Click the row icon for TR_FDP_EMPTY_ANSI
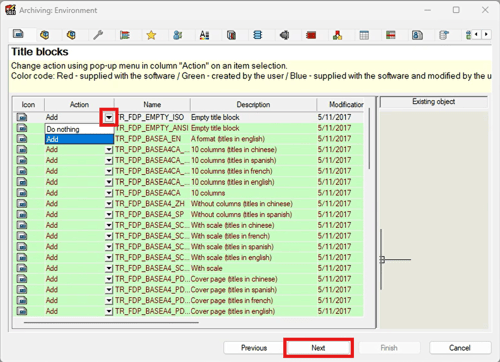Screen dimensions: 500x362 pyautogui.click(x=22, y=128)
